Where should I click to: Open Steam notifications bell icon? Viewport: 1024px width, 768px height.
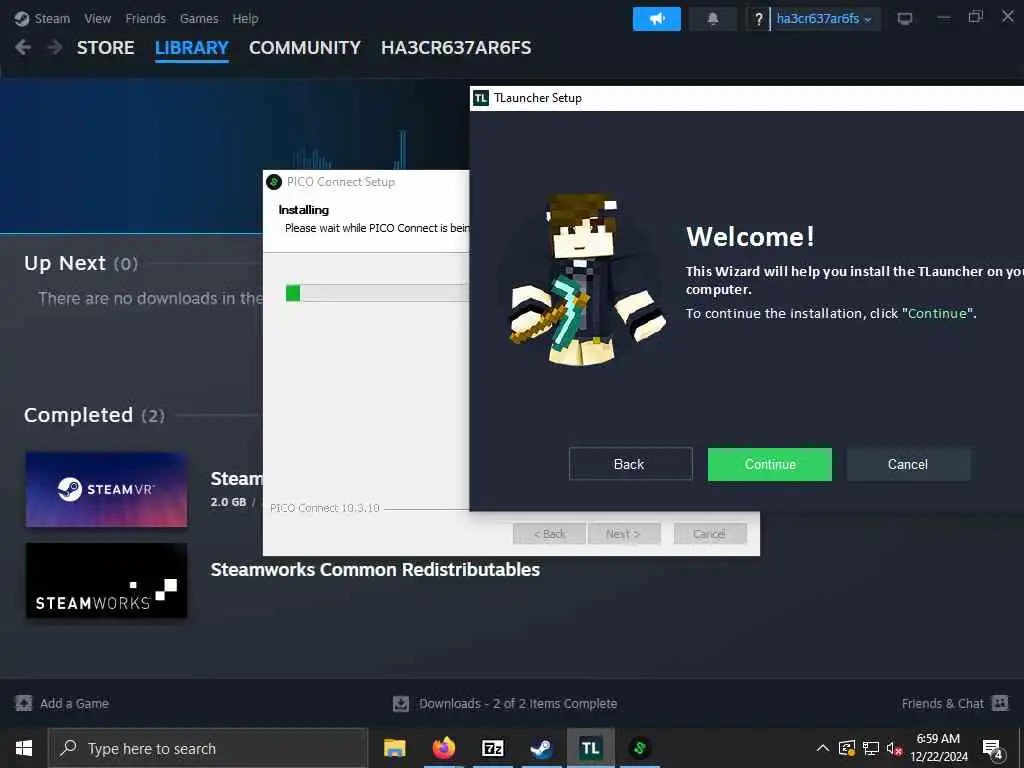pyautogui.click(x=713, y=19)
